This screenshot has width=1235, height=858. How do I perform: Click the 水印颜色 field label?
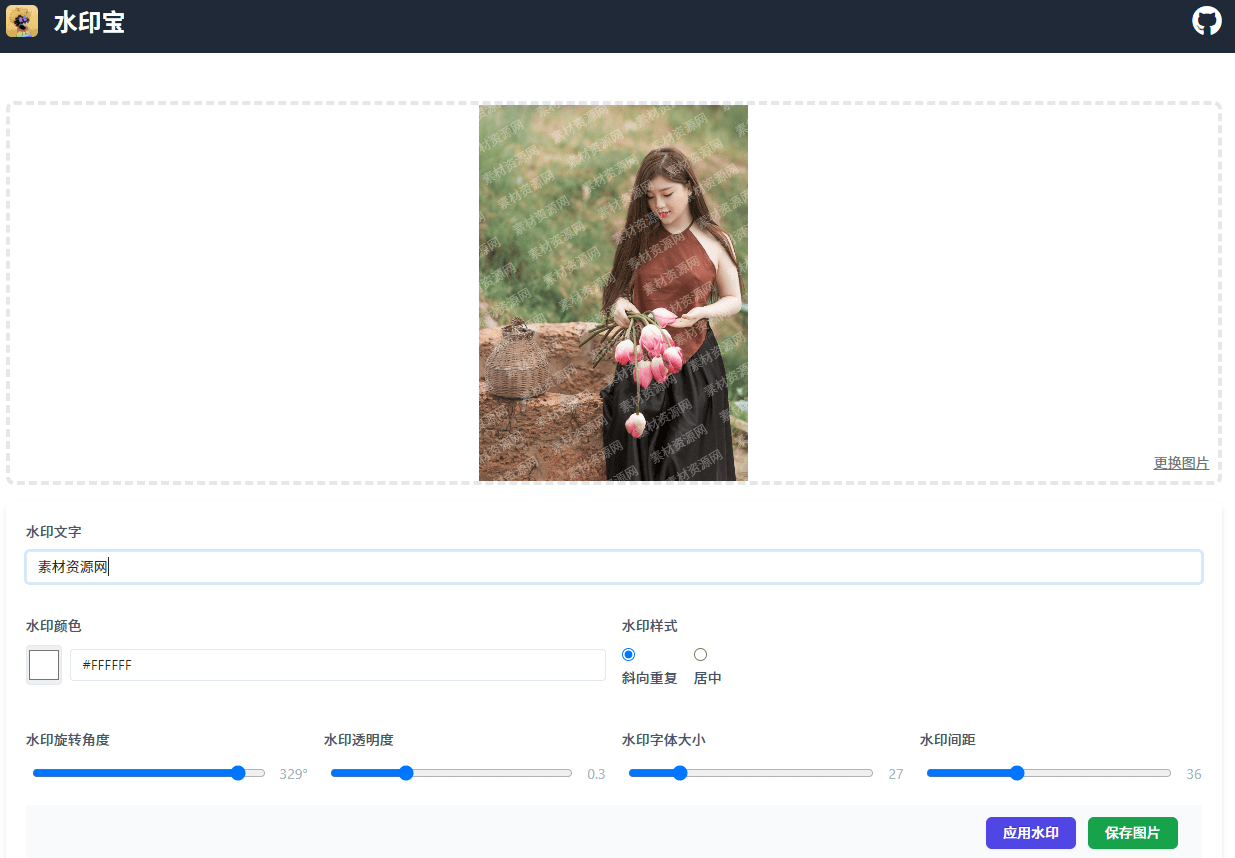pos(53,626)
